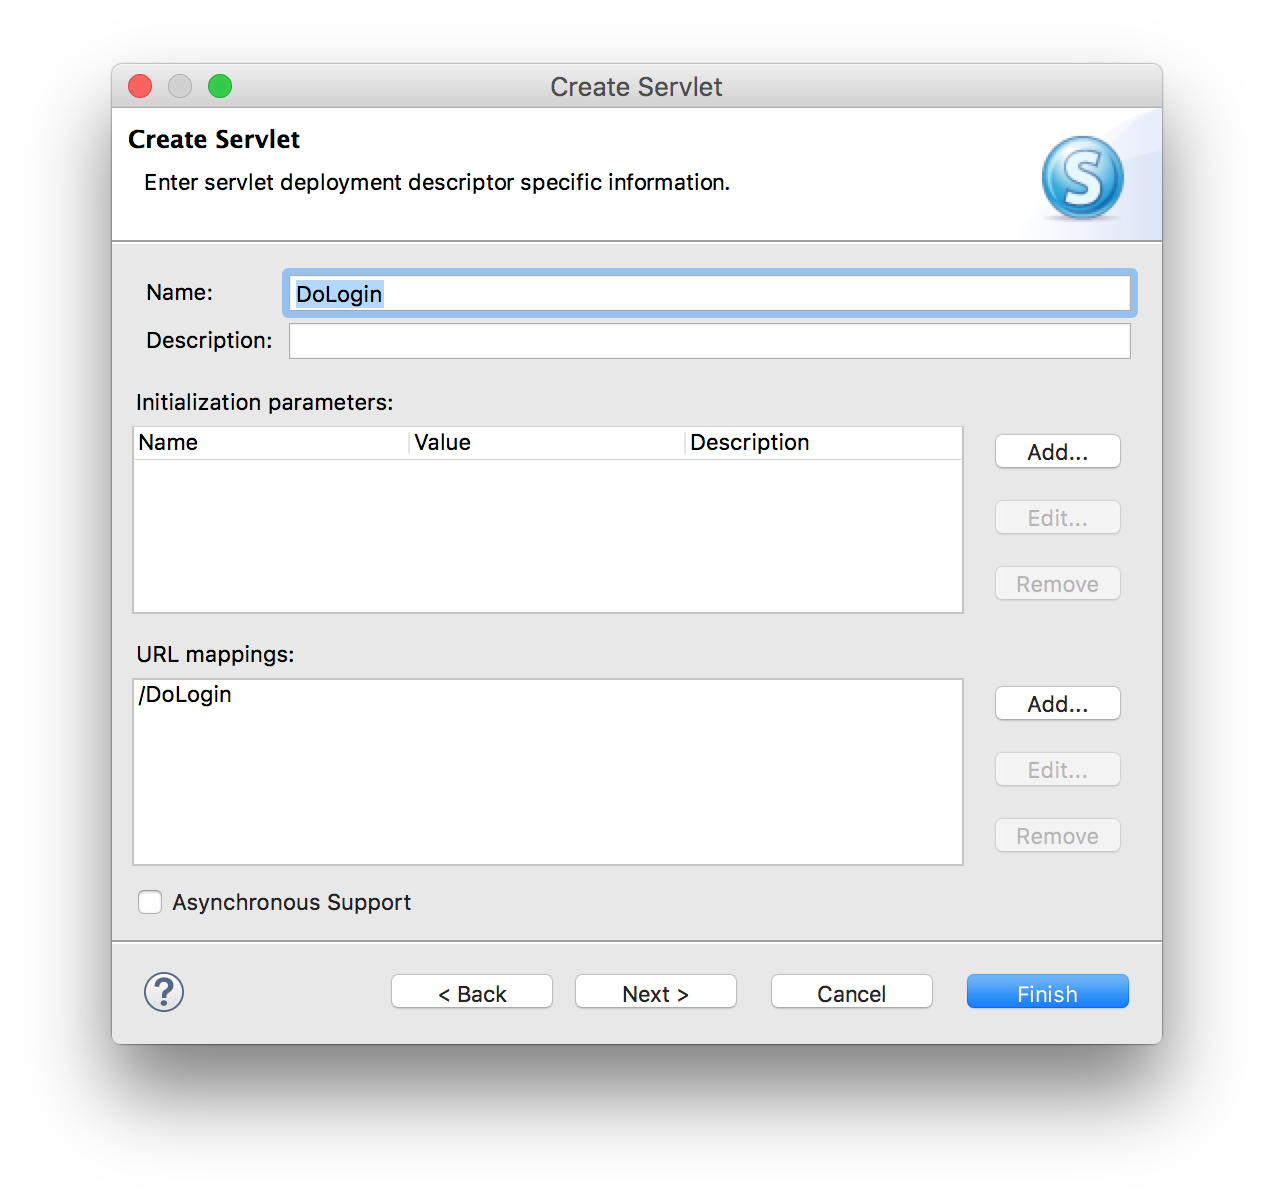
Task: Go back with the Back button
Action: tap(471, 992)
